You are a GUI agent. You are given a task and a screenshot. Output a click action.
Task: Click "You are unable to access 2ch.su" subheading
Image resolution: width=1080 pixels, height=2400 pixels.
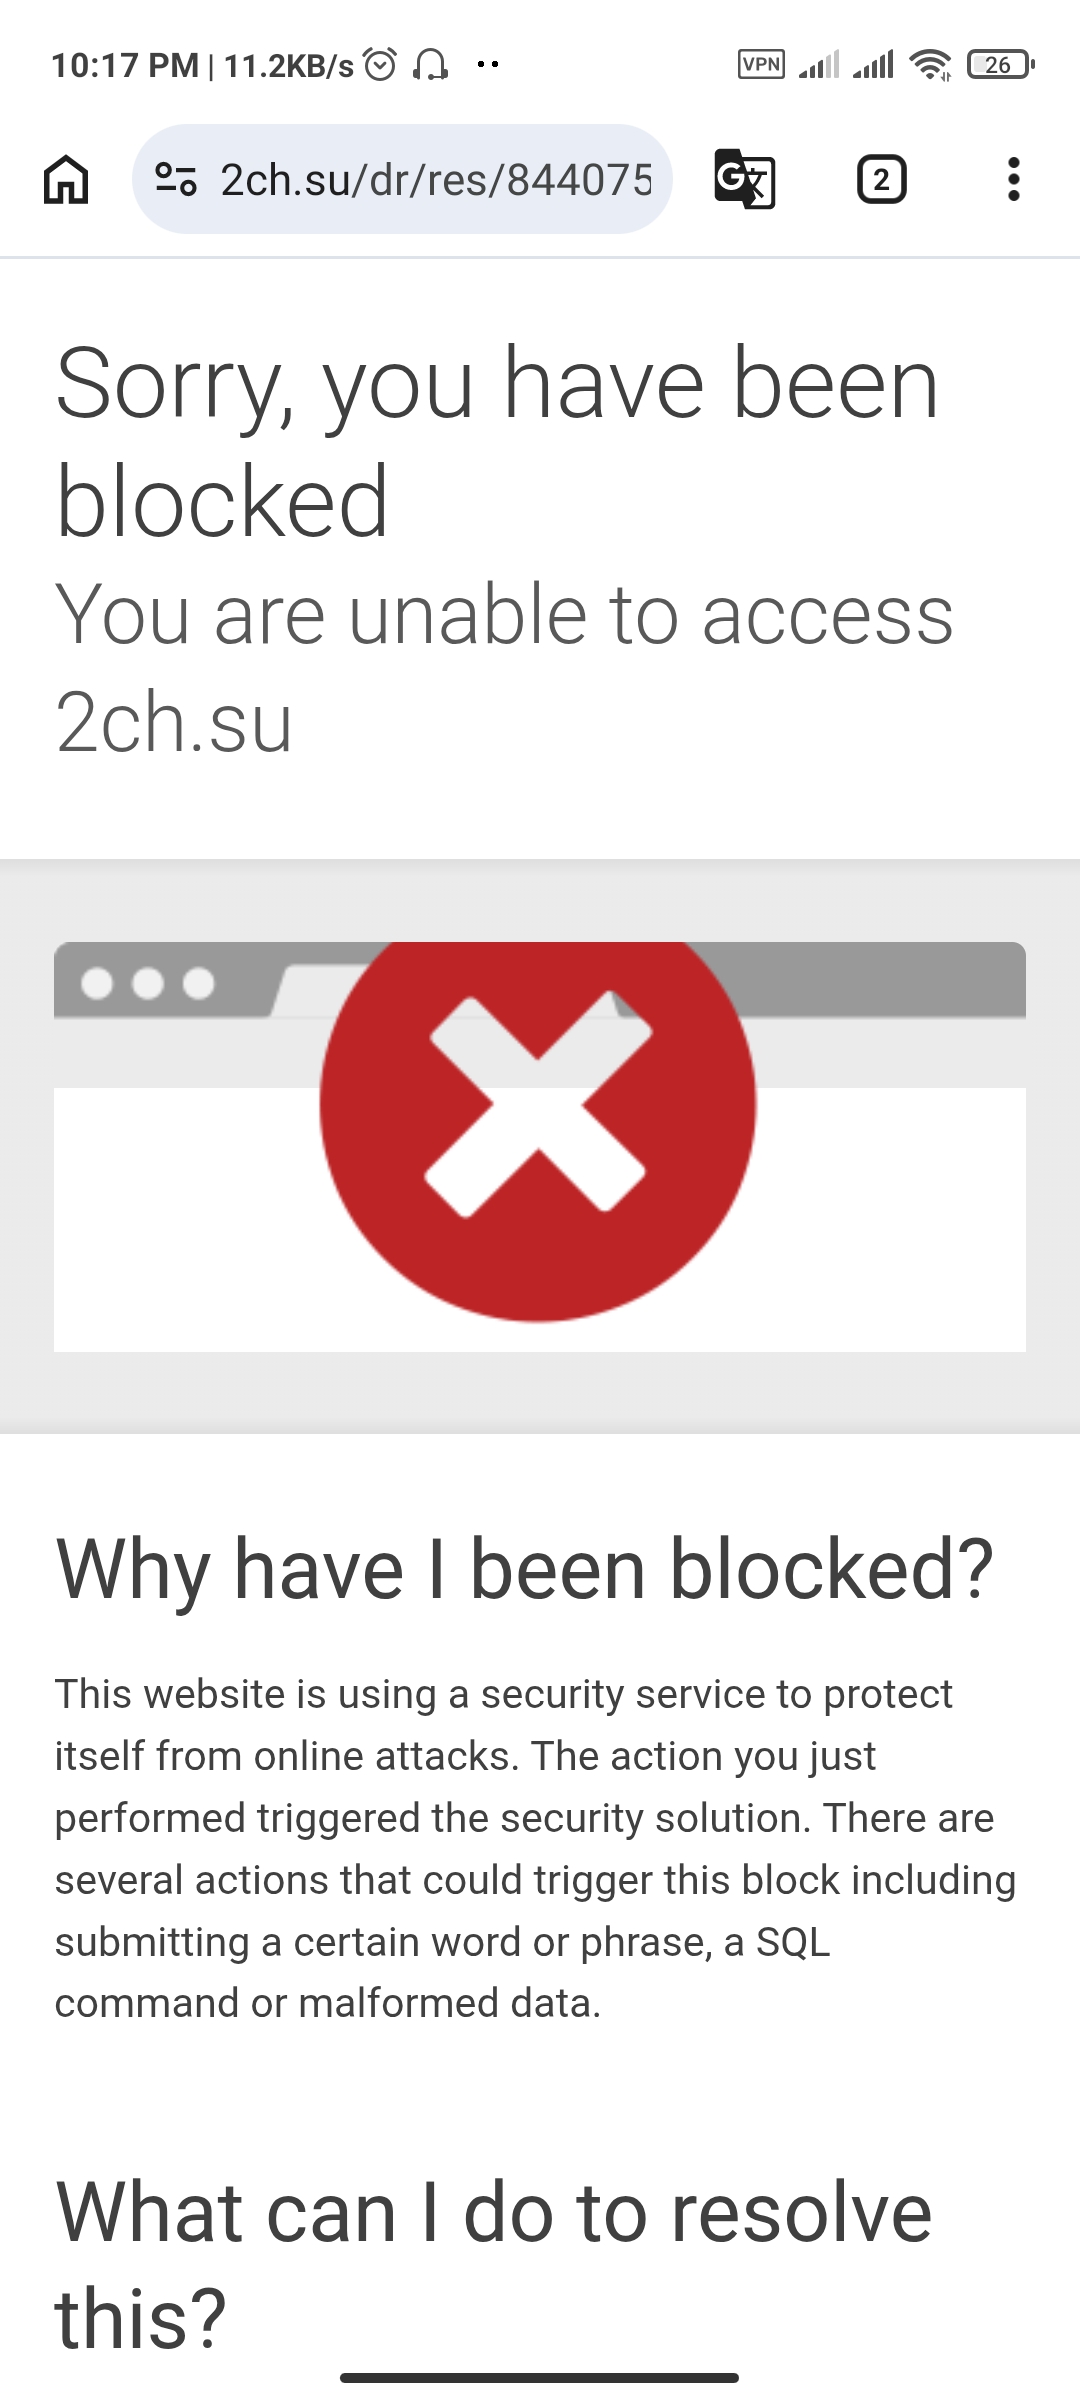504,668
